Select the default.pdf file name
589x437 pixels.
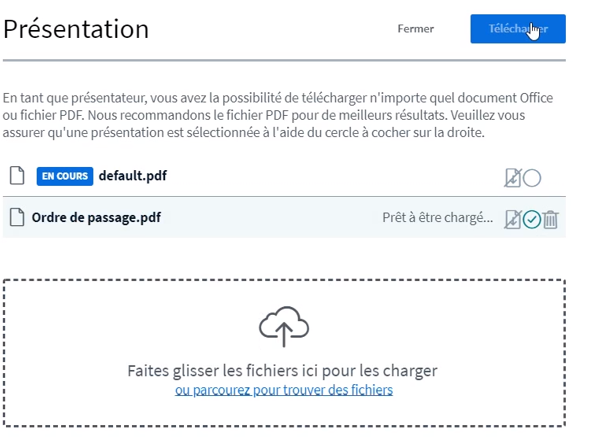[133, 175]
